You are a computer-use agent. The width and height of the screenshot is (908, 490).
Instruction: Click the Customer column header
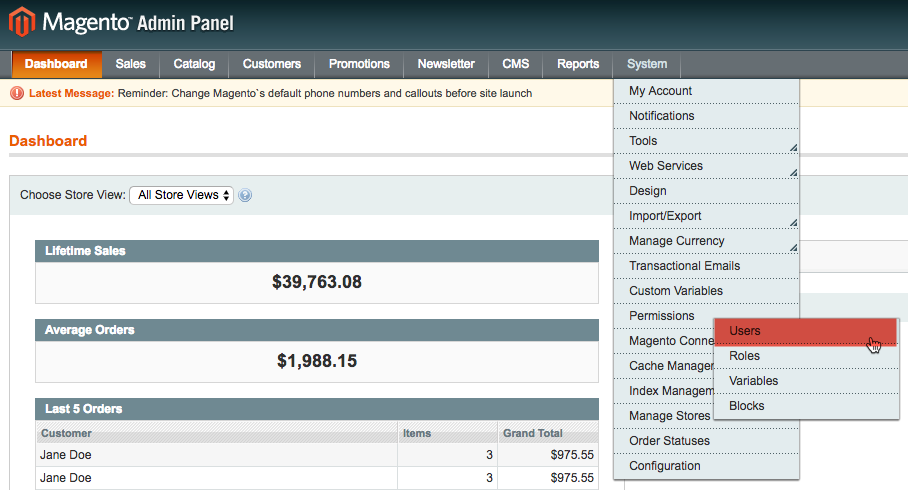tap(66, 434)
